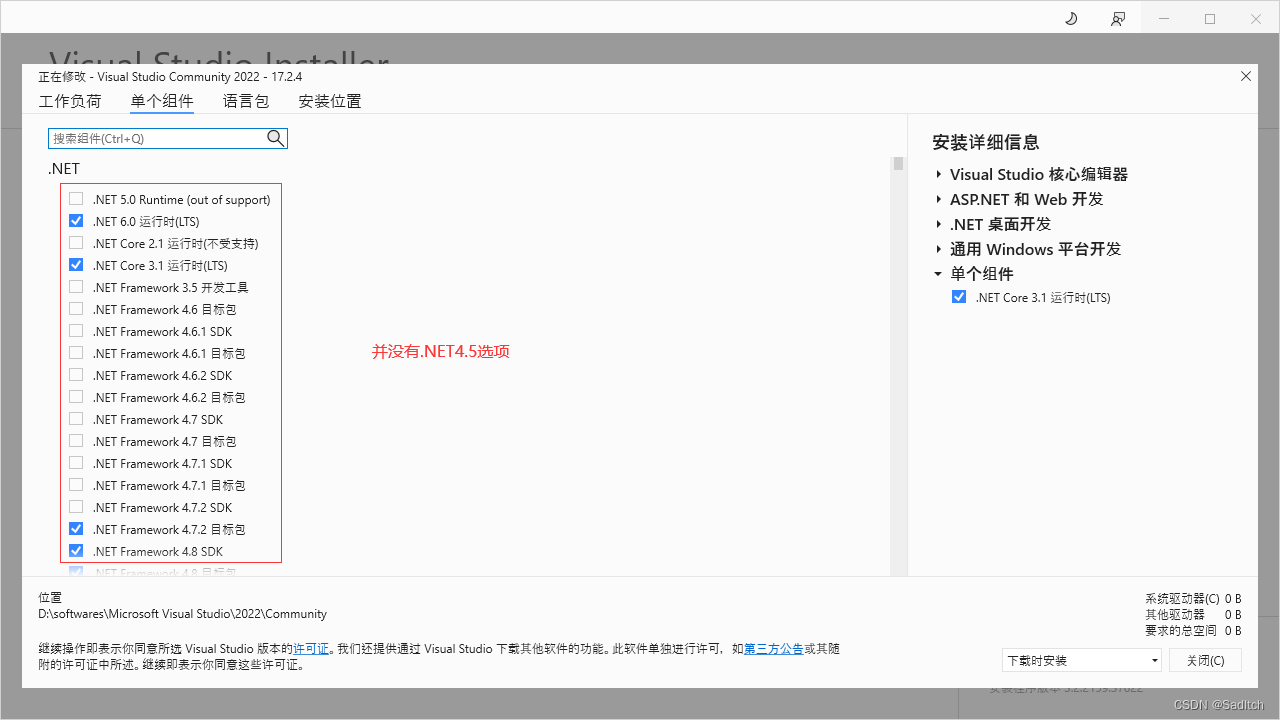Click the 关闭(C) button
Image resolution: width=1280 pixels, height=720 pixels.
pos(1205,660)
